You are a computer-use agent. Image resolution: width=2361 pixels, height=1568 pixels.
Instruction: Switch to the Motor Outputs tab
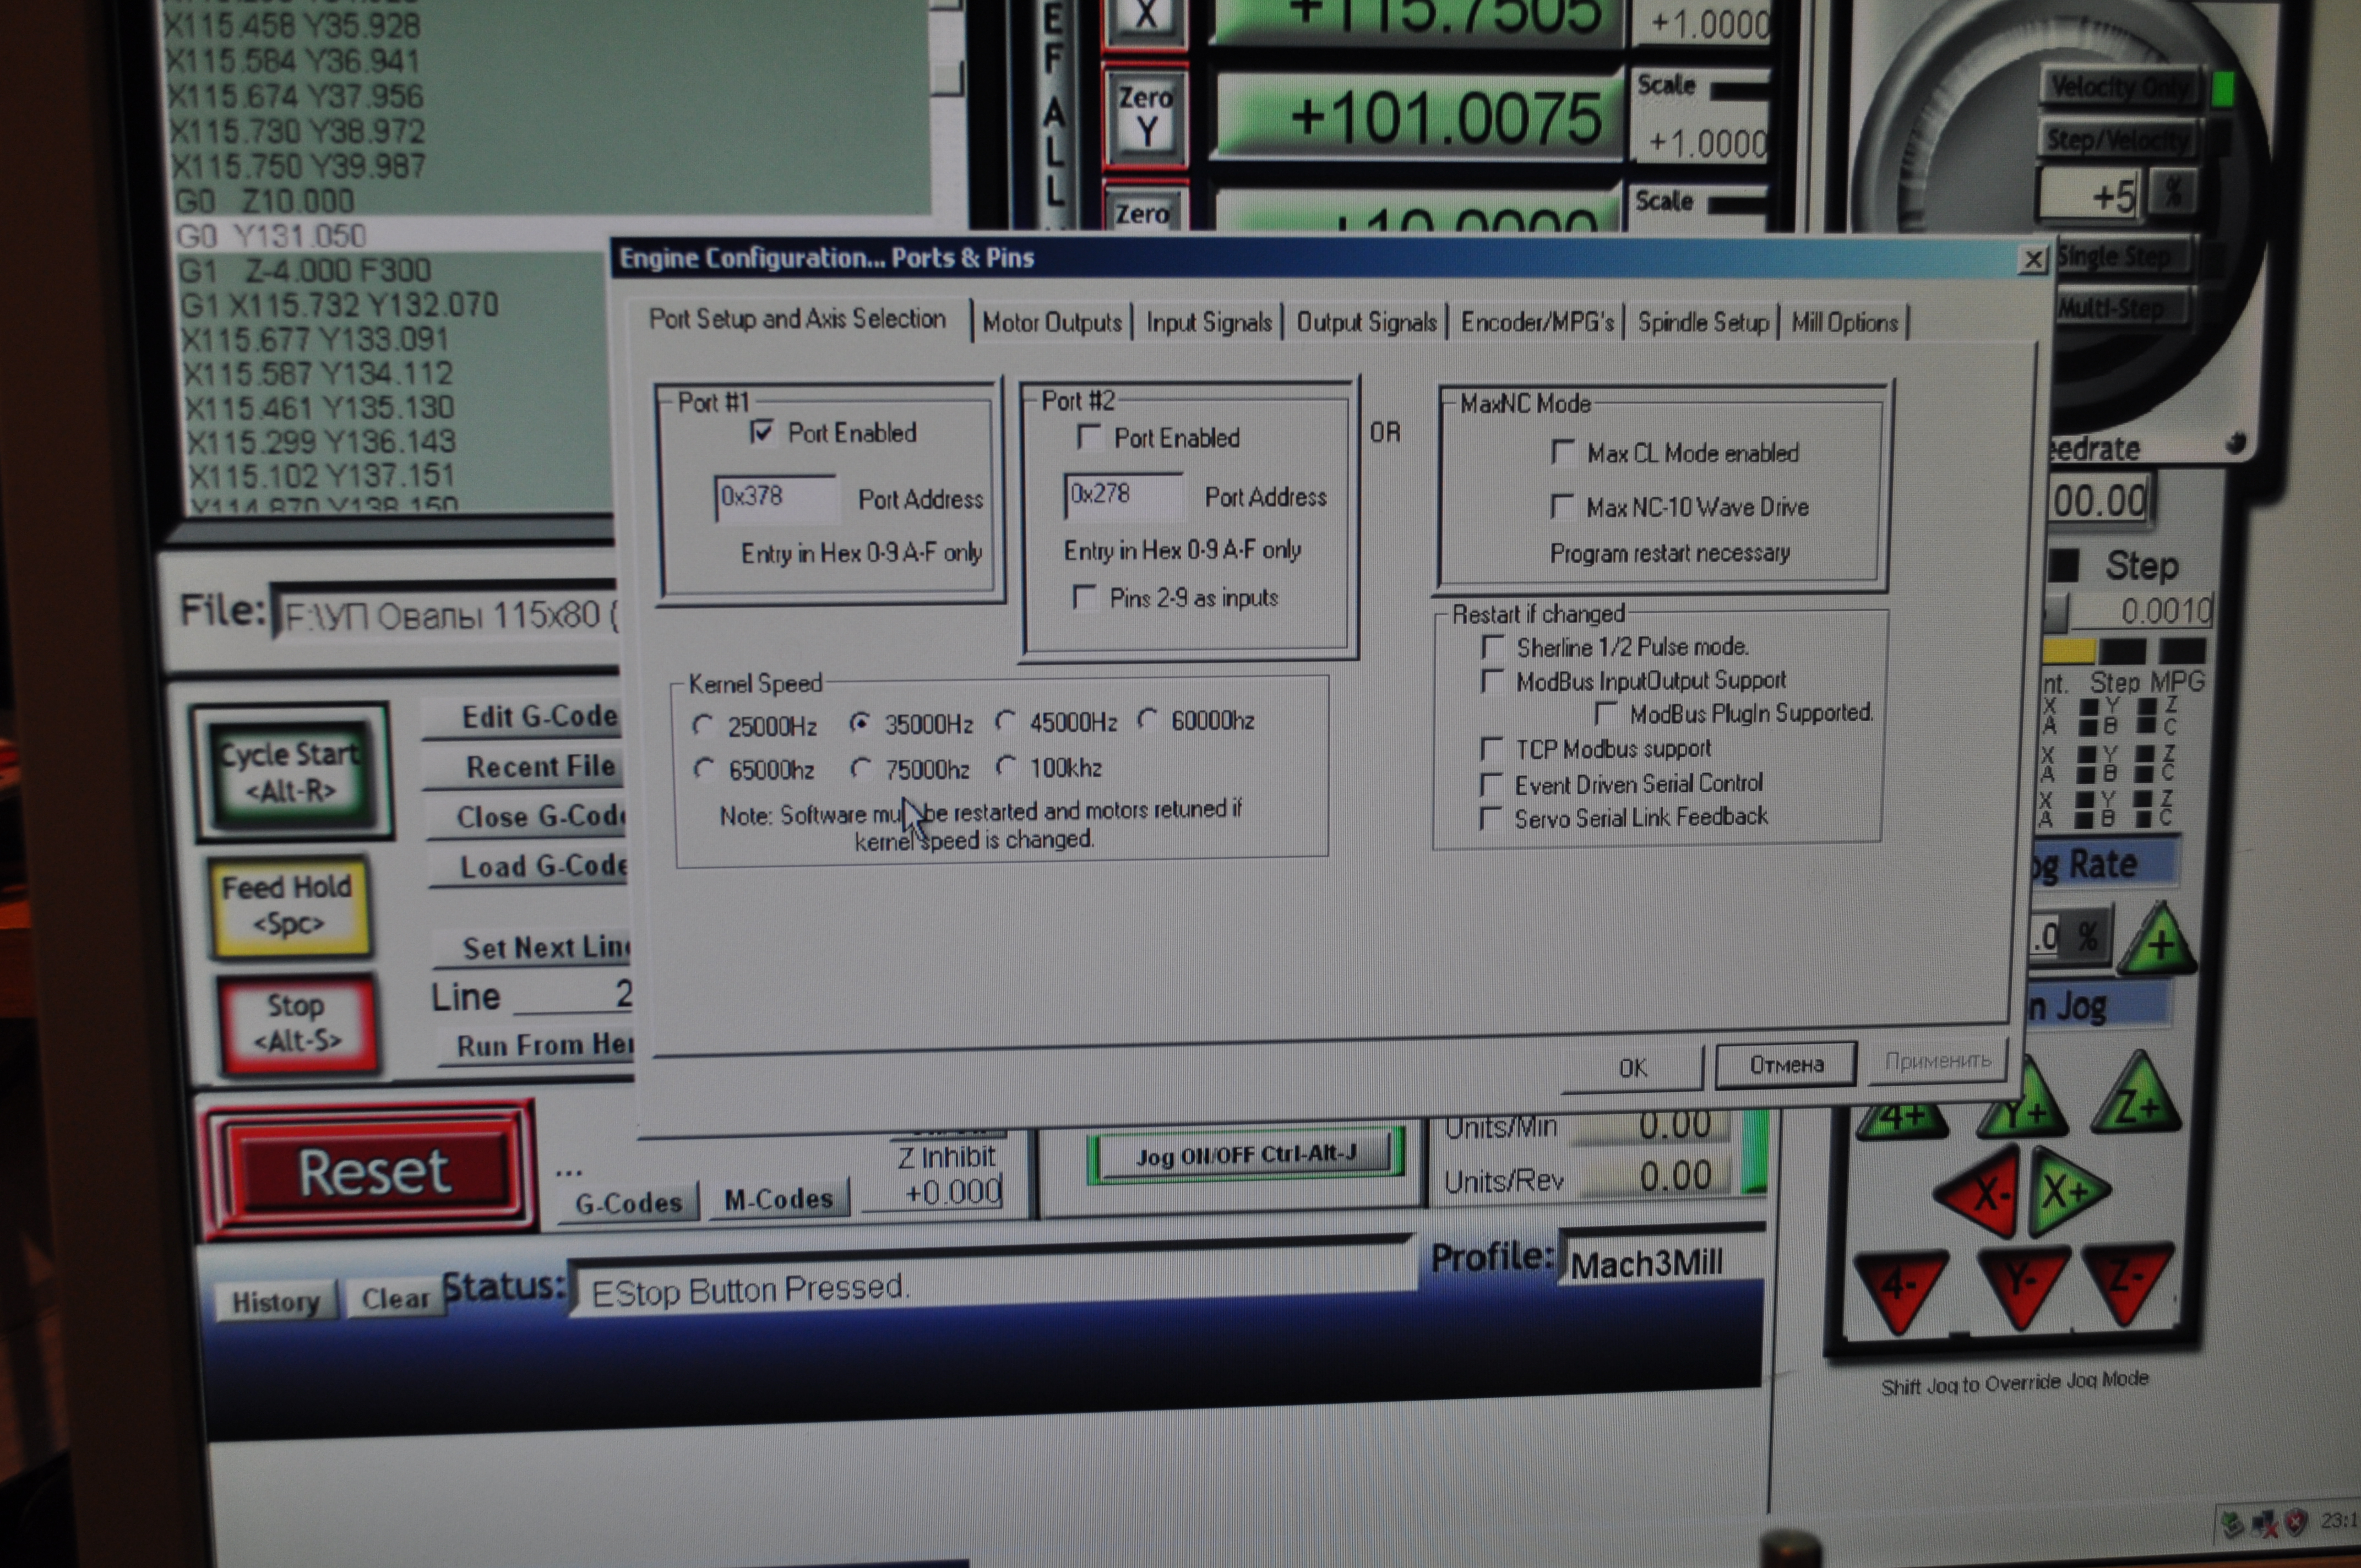pyautogui.click(x=1051, y=322)
